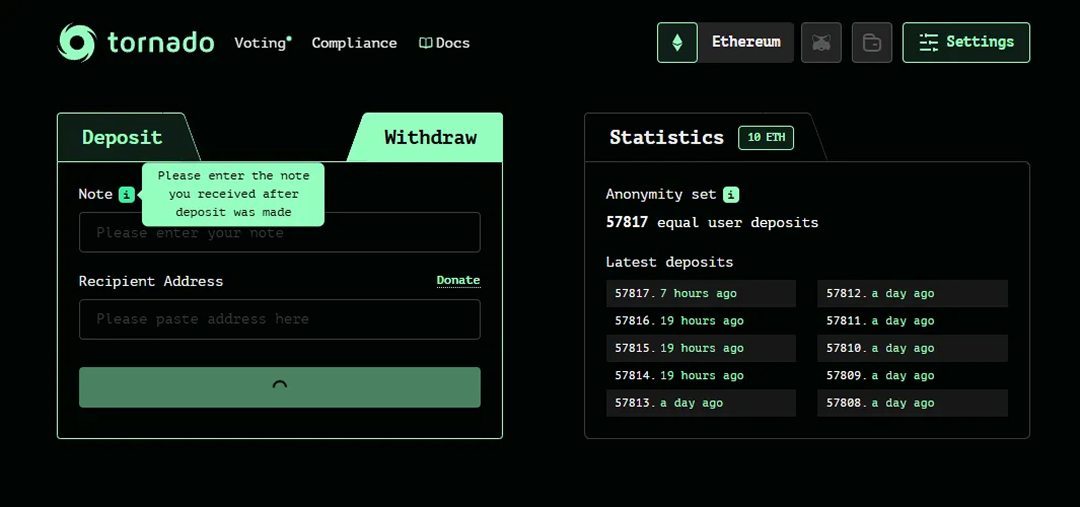Click the sliders icon in Settings button

tap(928, 42)
